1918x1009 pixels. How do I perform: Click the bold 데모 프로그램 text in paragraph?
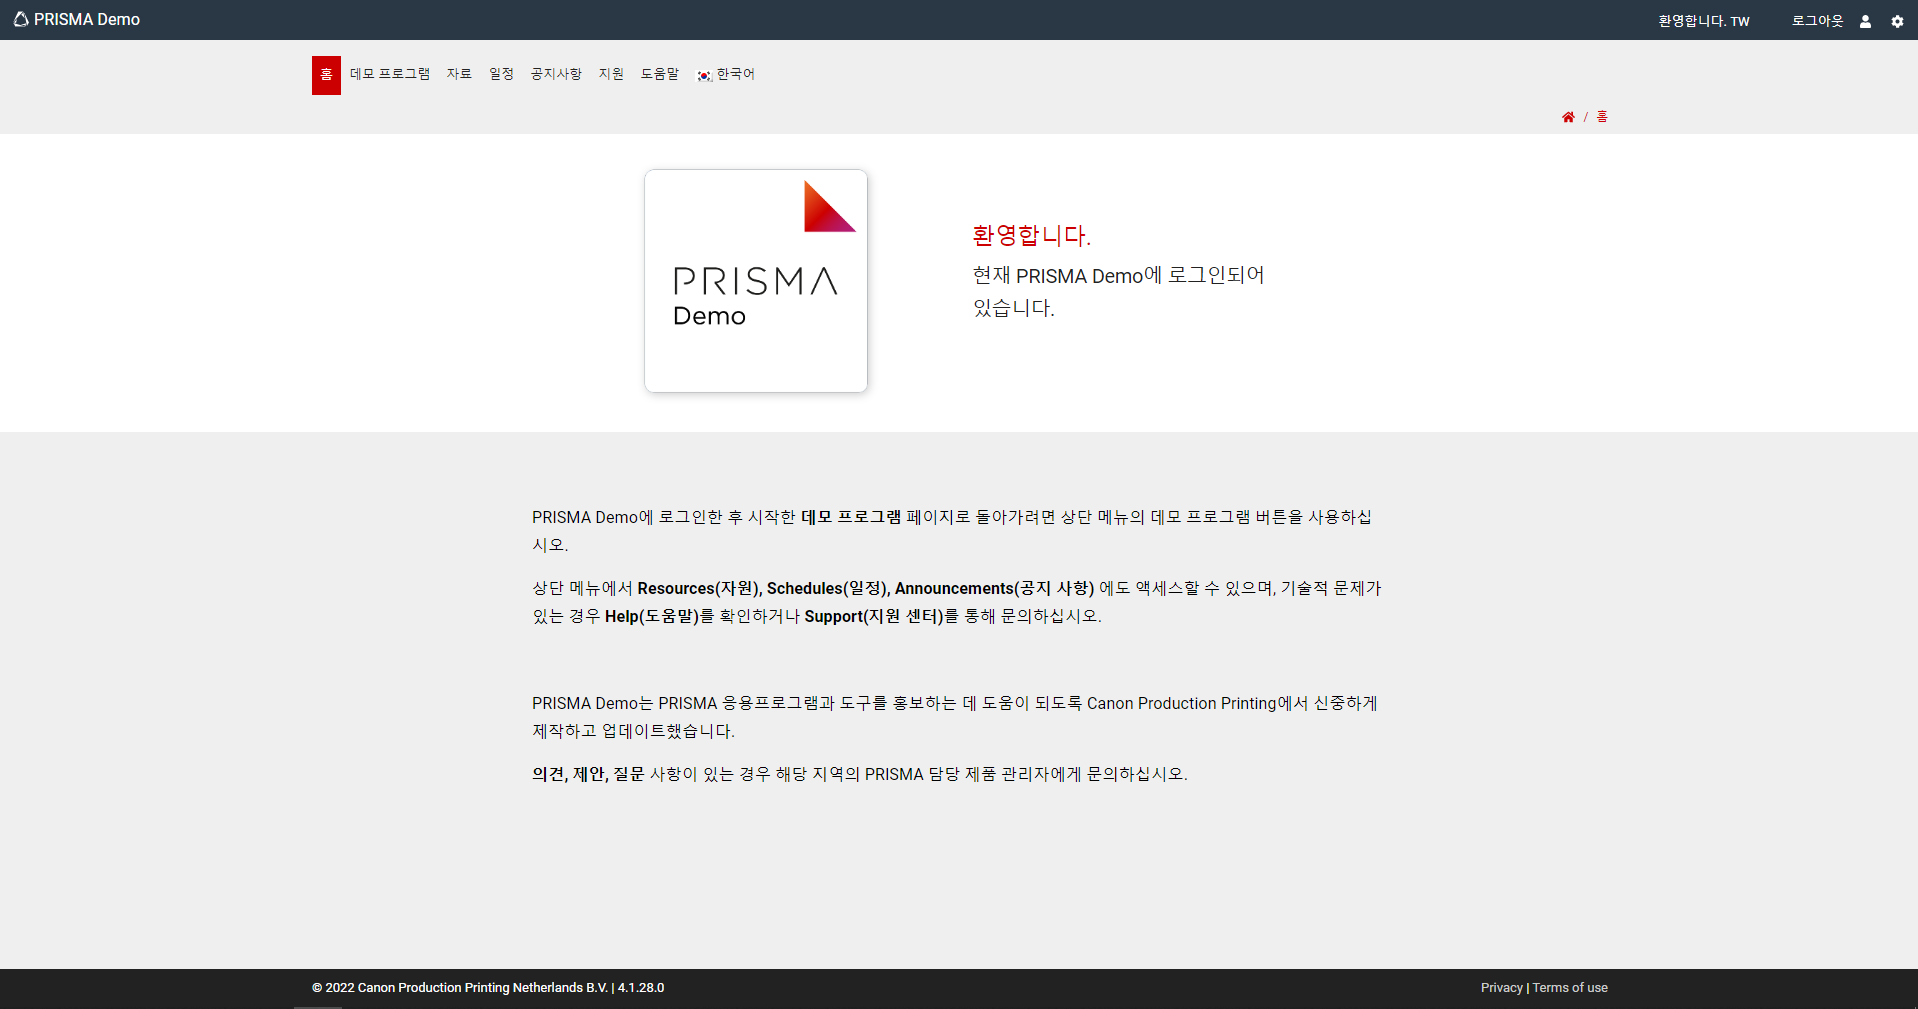851,517
